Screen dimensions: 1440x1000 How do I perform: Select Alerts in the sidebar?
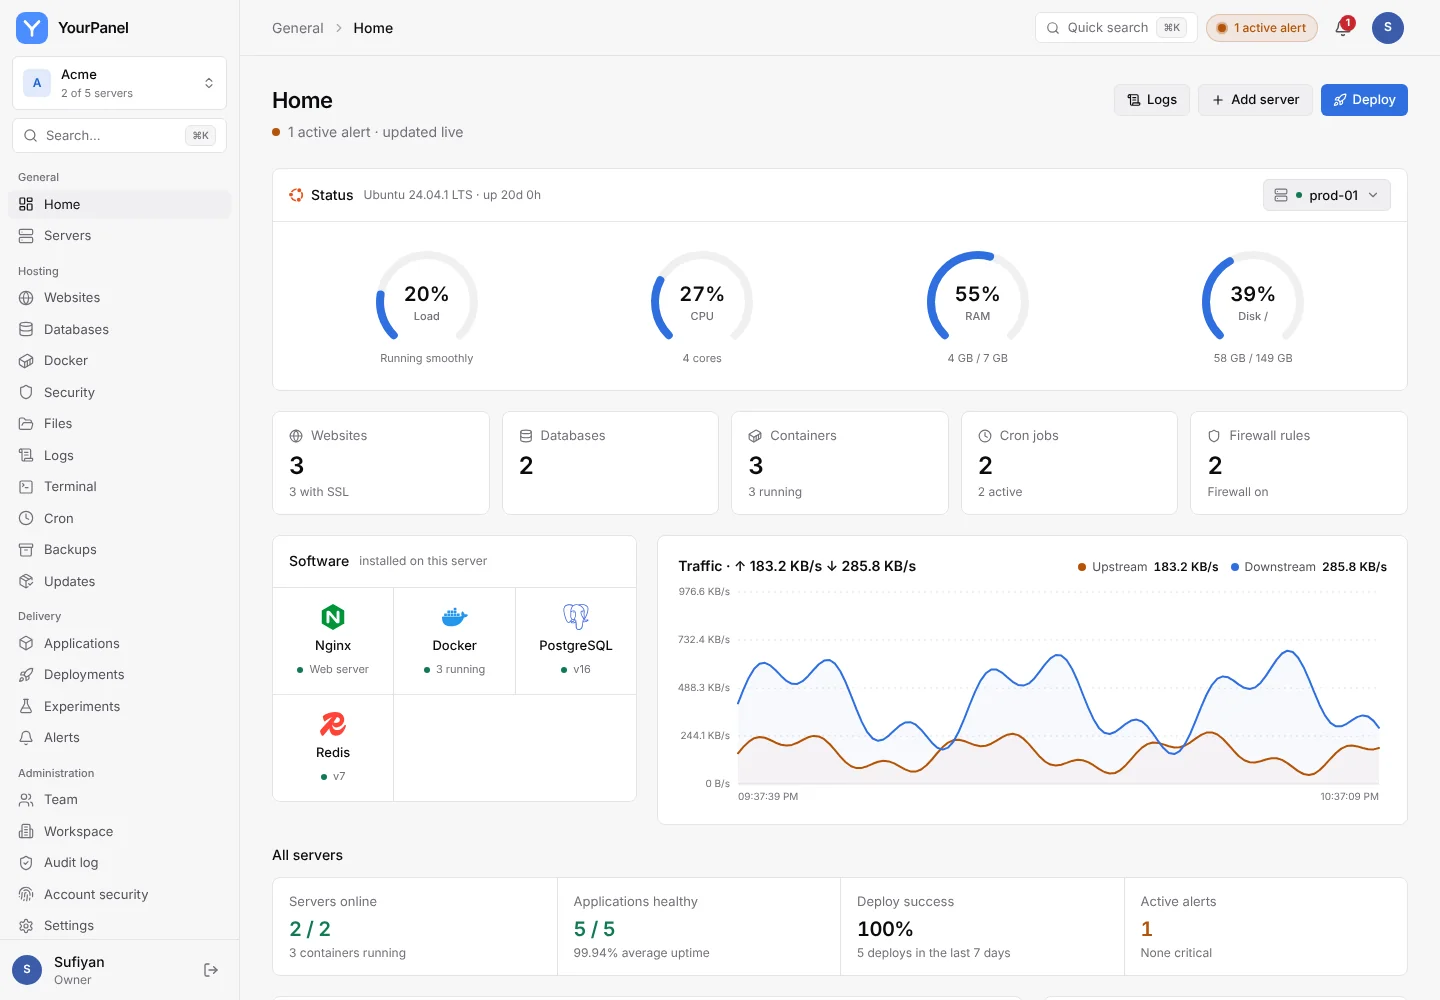pyautogui.click(x=119, y=738)
